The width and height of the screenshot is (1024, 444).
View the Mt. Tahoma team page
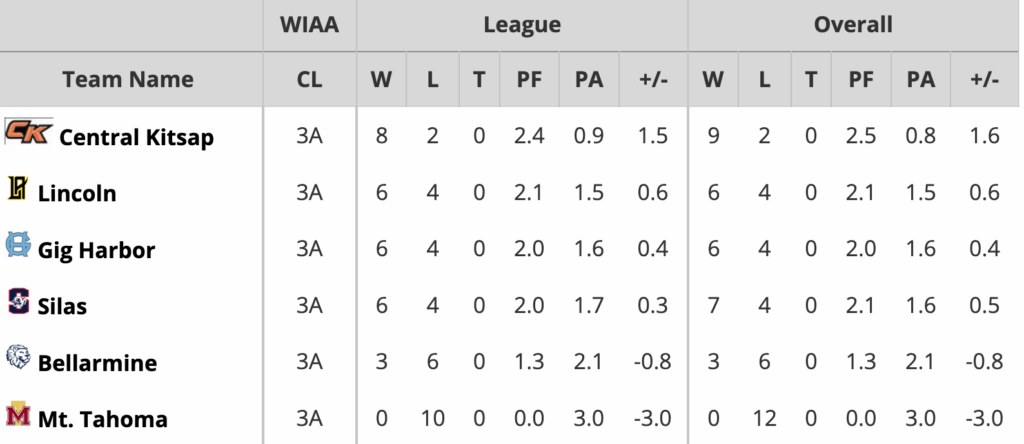[x=89, y=419]
